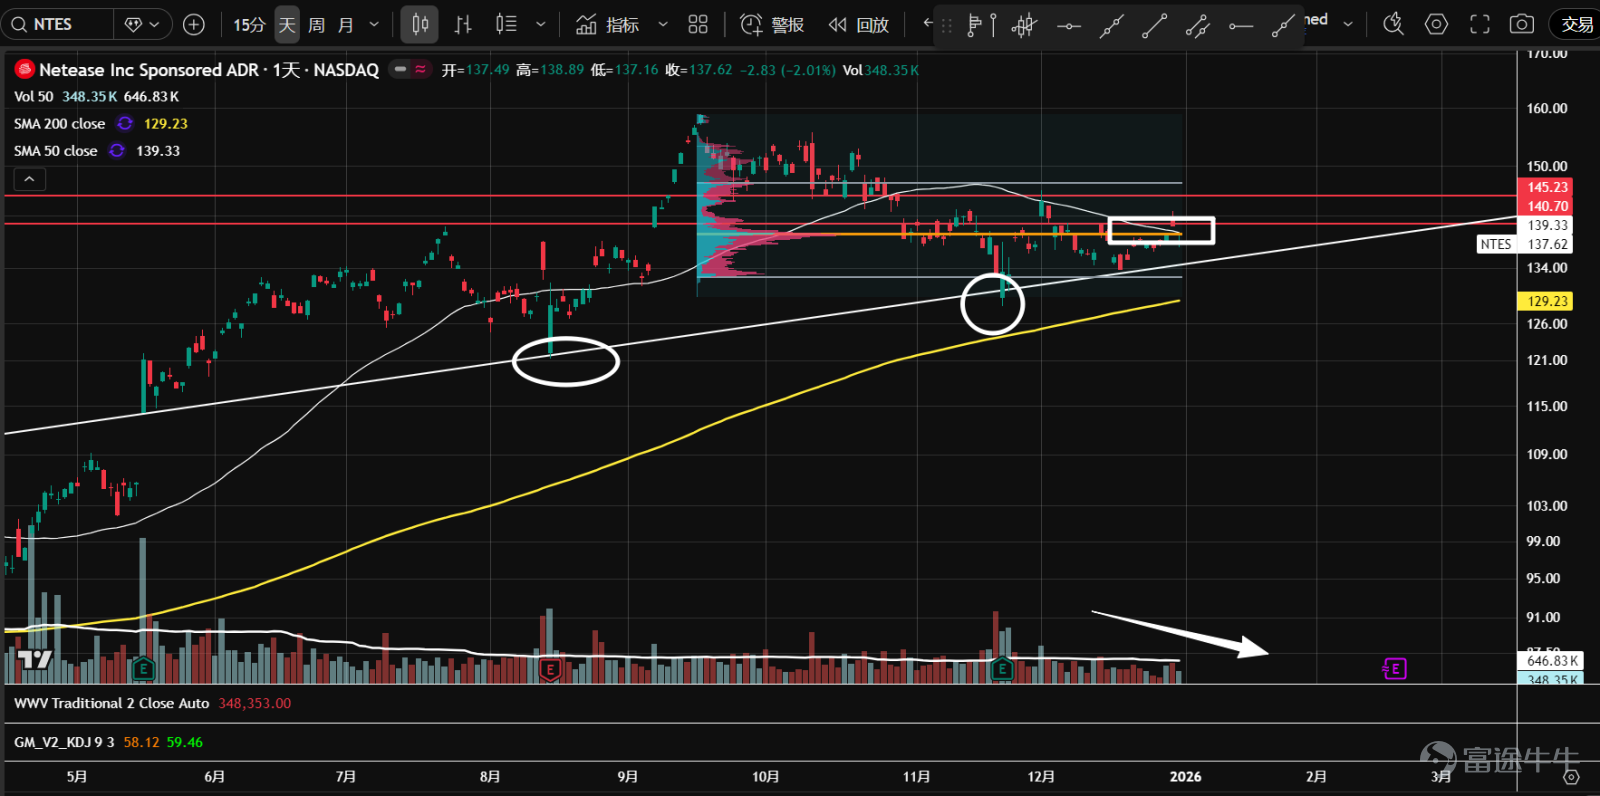Click the earnings E marker near May

(x=143, y=668)
